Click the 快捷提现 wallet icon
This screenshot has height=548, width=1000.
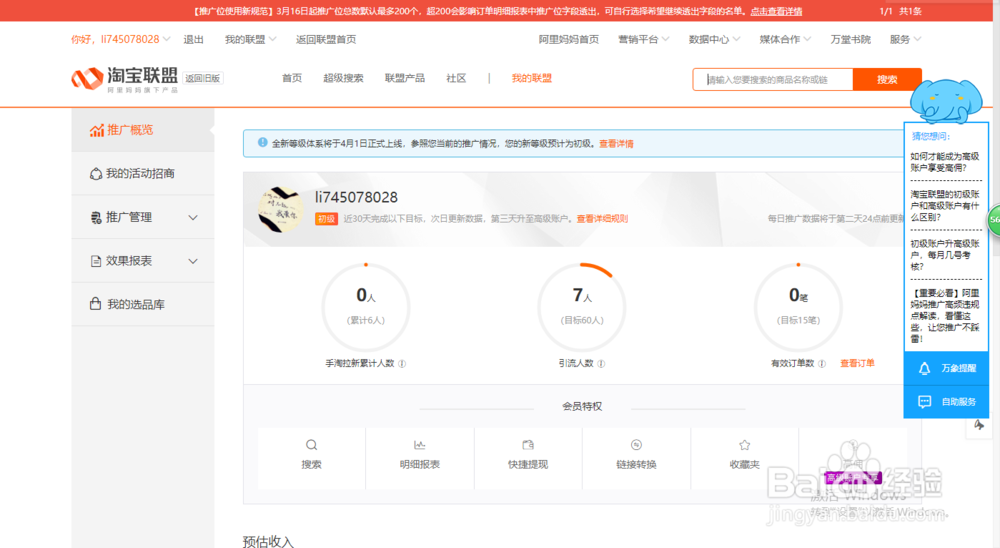tap(528, 445)
